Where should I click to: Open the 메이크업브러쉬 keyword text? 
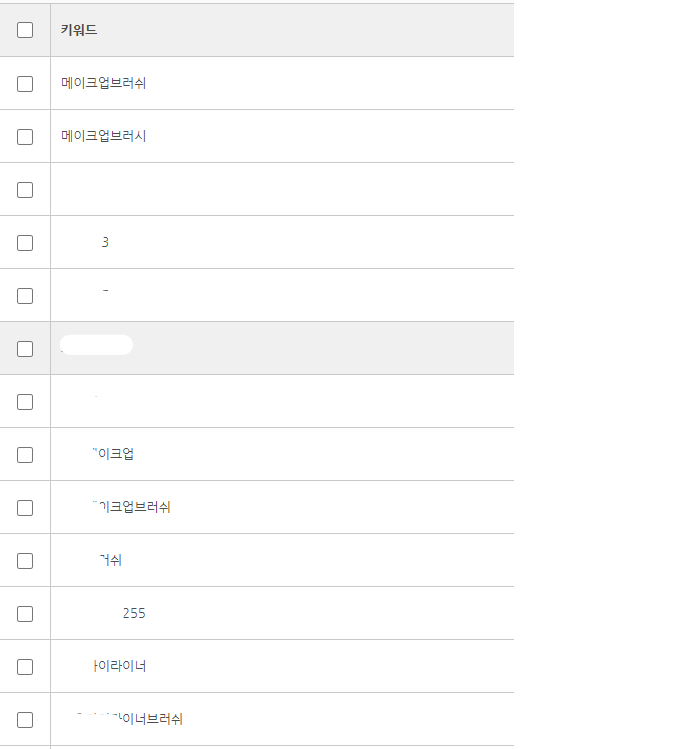tap(103, 83)
